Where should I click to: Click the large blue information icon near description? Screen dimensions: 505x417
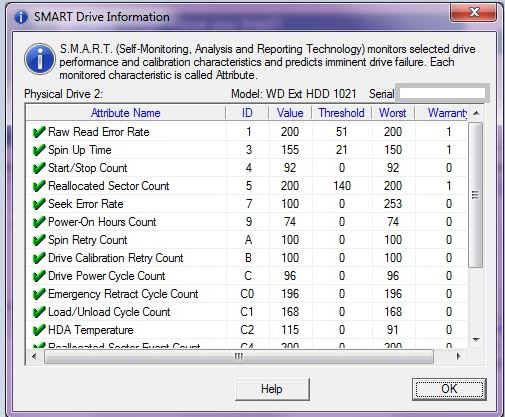coord(40,60)
